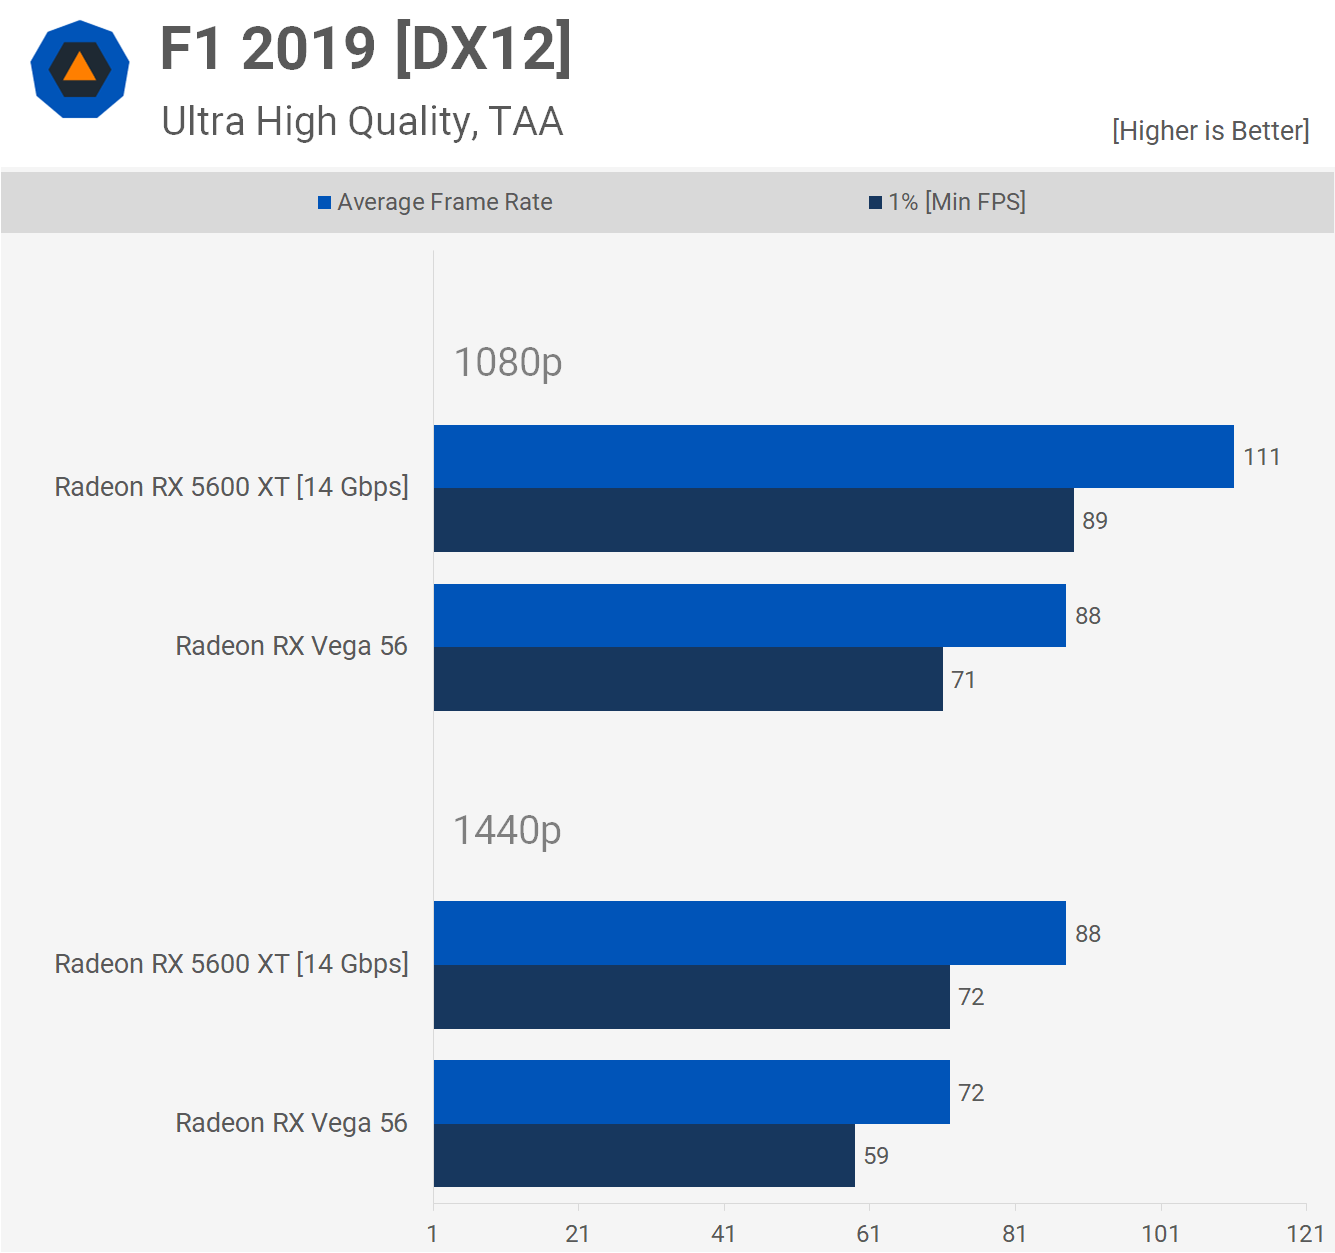Click the Ultra High Quality, TAA subtitle
Image resolution: width=1335 pixels, height=1253 pixels.
362,122
